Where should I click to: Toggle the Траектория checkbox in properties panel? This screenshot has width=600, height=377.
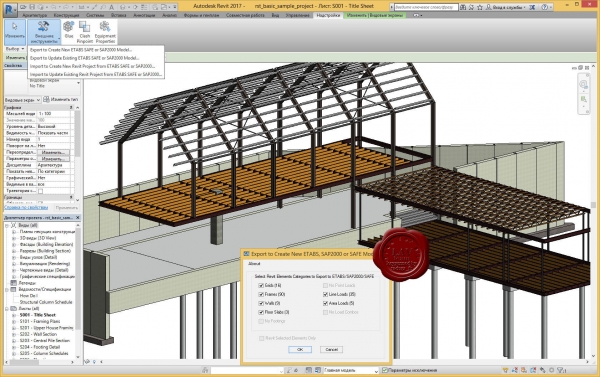click(x=41, y=191)
